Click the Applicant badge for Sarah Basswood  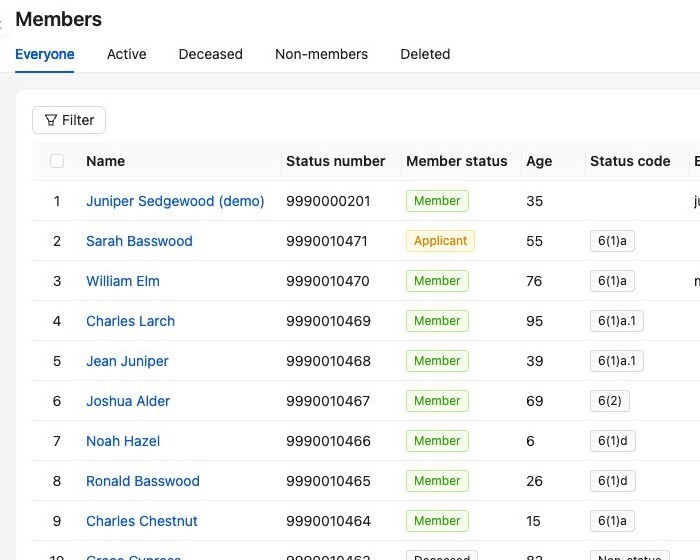point(440,241)
